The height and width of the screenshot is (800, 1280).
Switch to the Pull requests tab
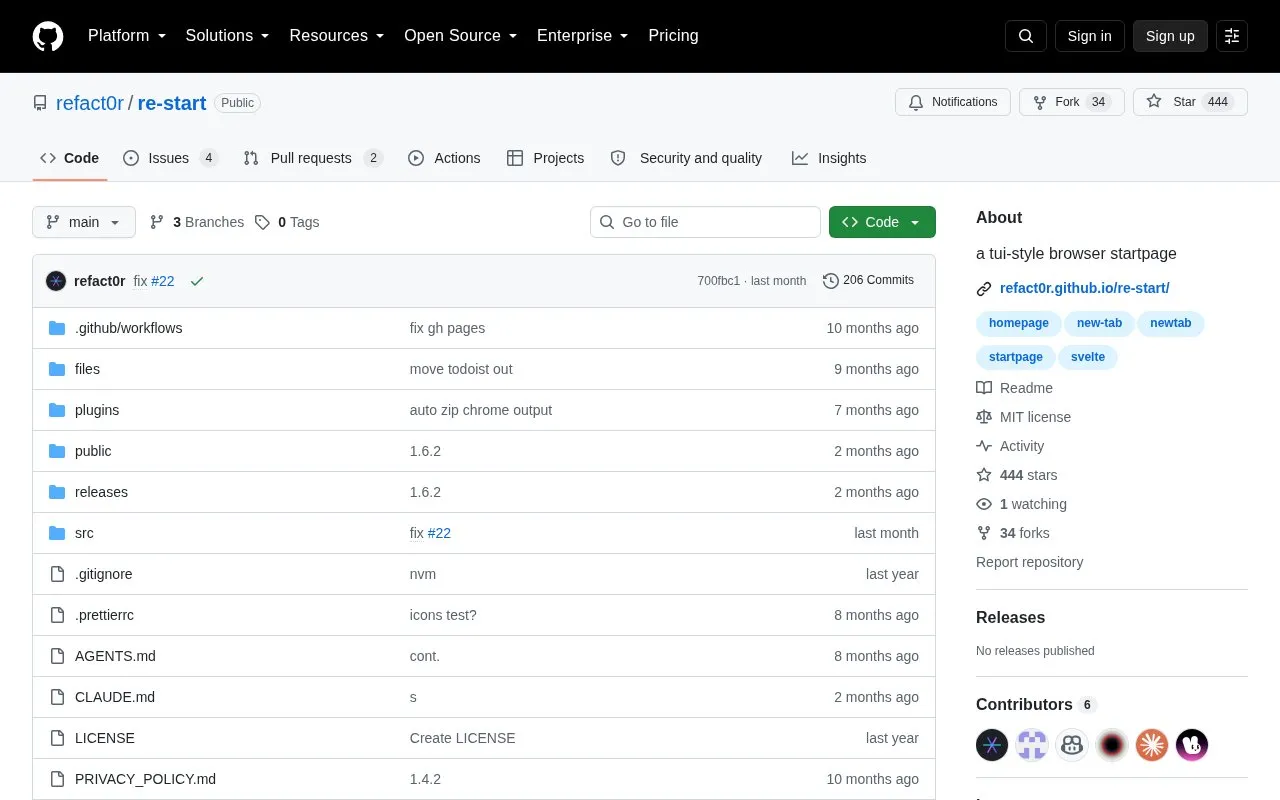pyautogui.click(x=313, y=158)
